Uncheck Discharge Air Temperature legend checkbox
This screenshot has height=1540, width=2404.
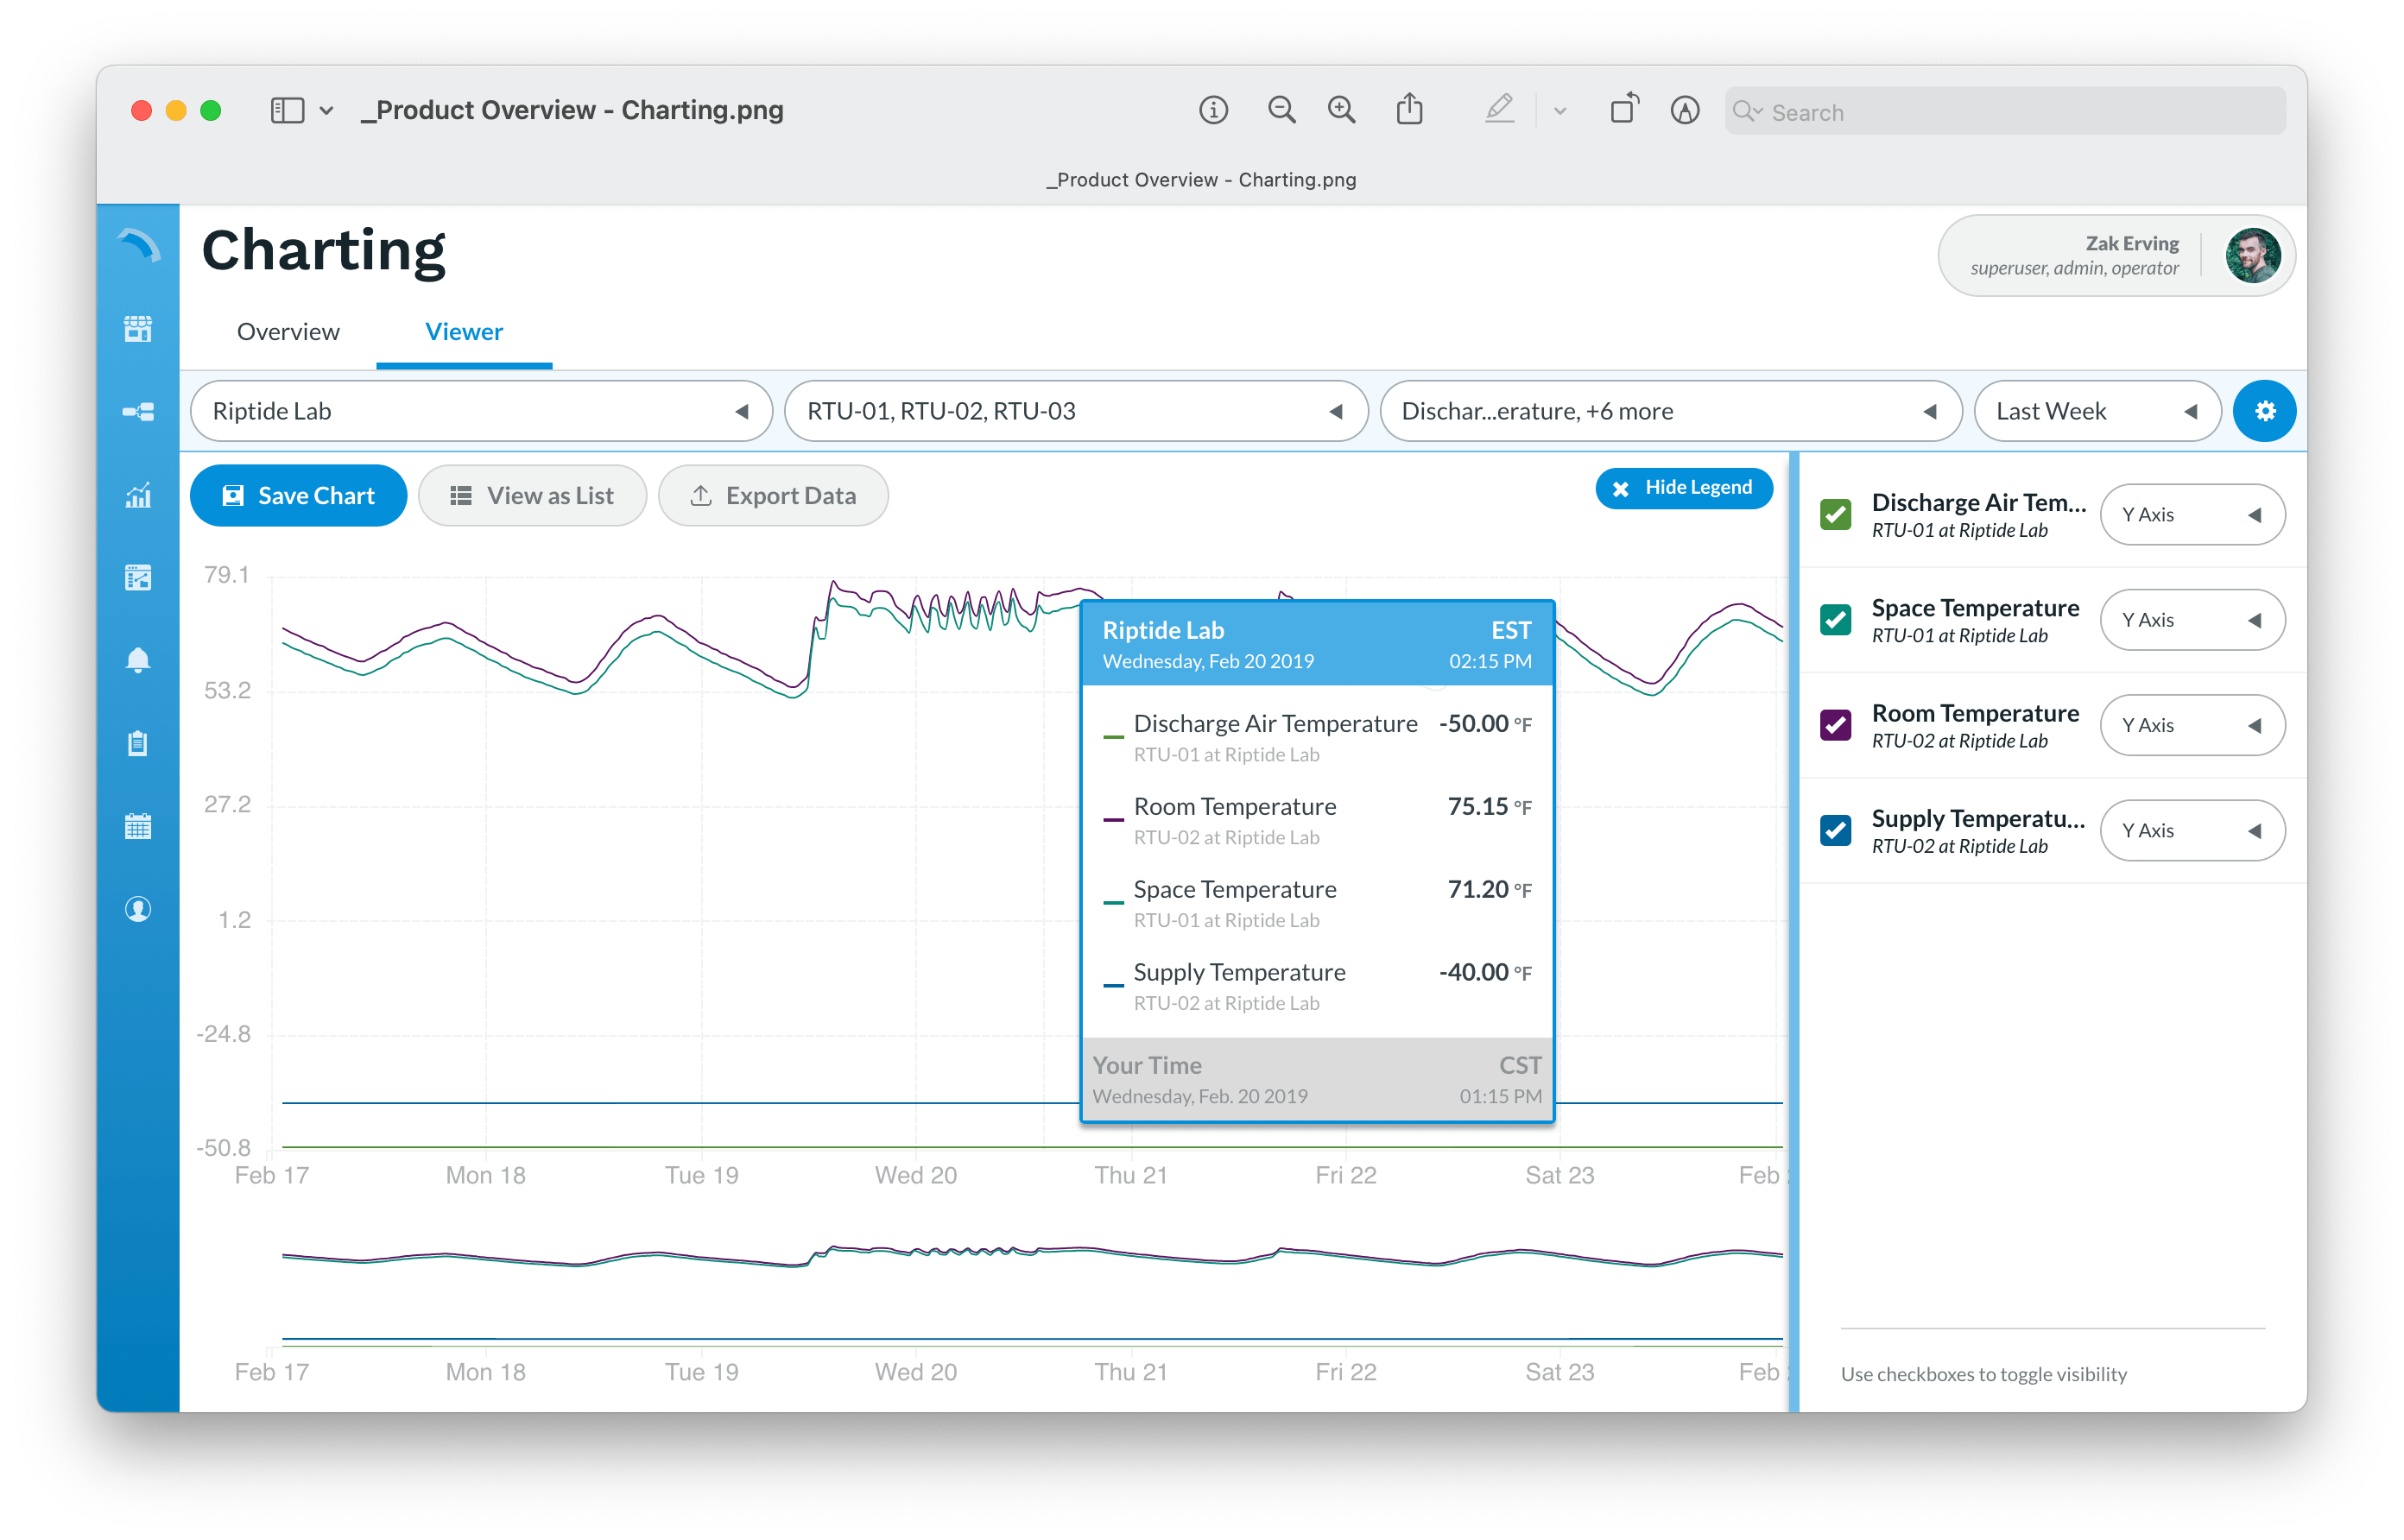pos(1835,515)
